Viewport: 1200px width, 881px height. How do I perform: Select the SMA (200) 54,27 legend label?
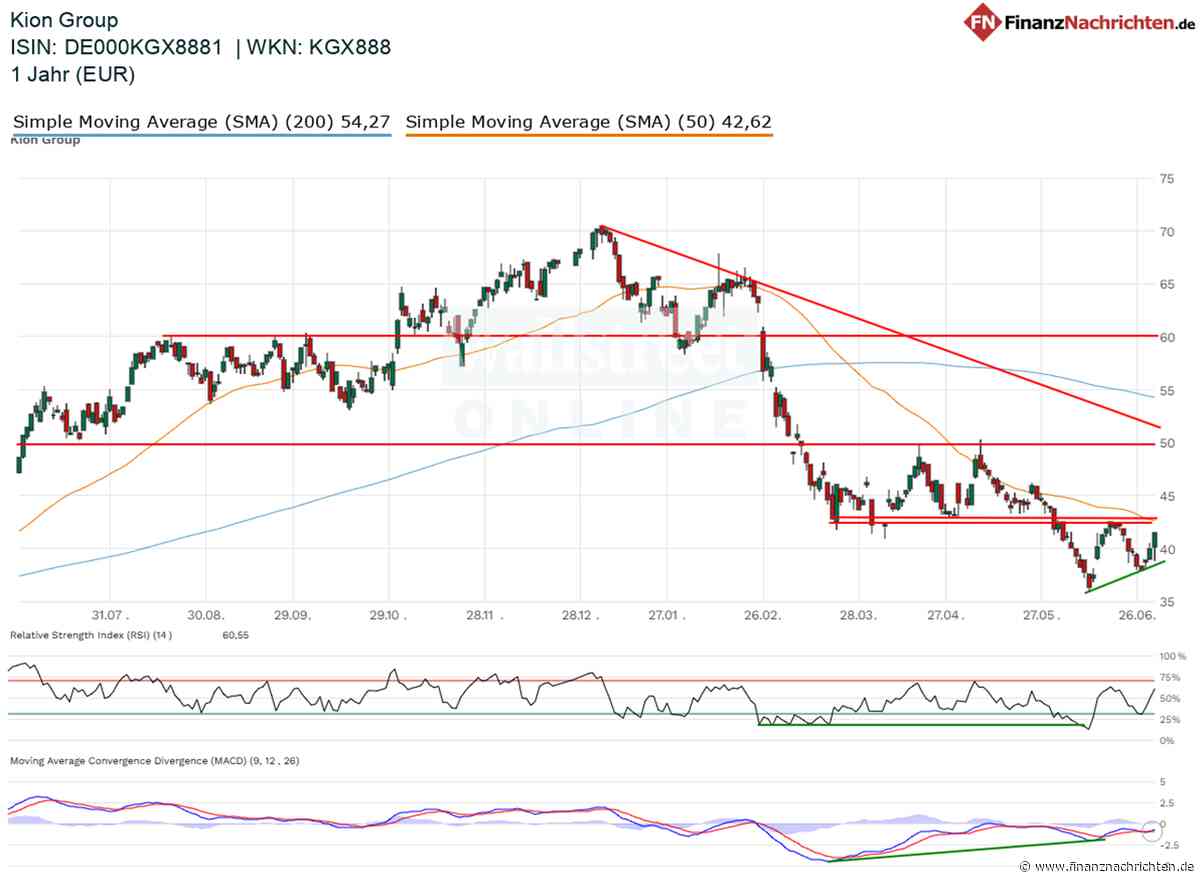200,122
